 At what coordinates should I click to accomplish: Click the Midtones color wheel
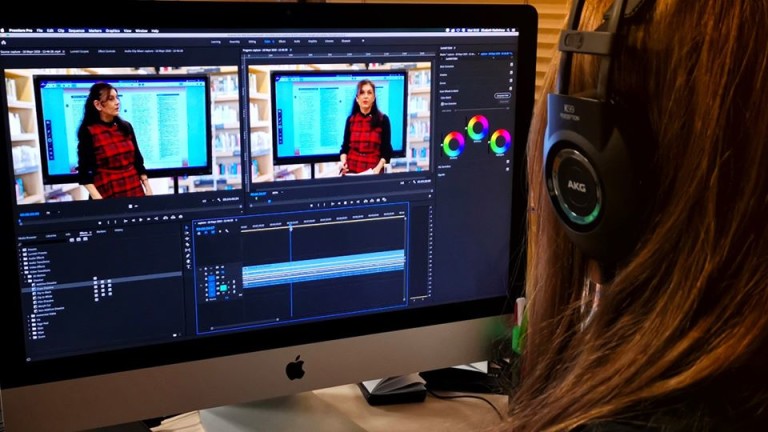click(478, 127)
